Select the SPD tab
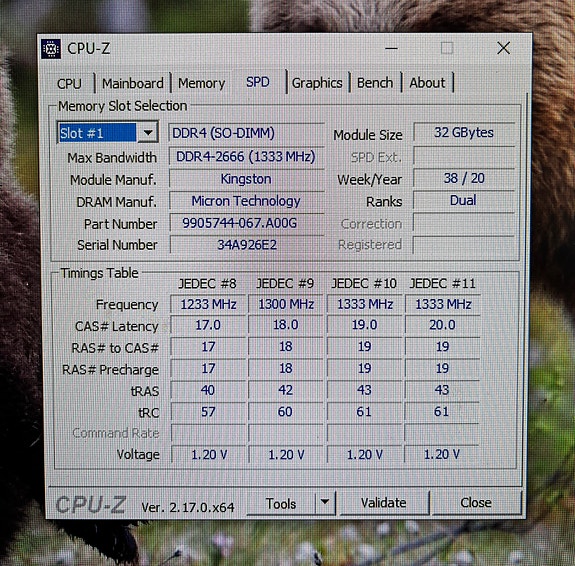575x566 pixels. (x=258, y=82)
